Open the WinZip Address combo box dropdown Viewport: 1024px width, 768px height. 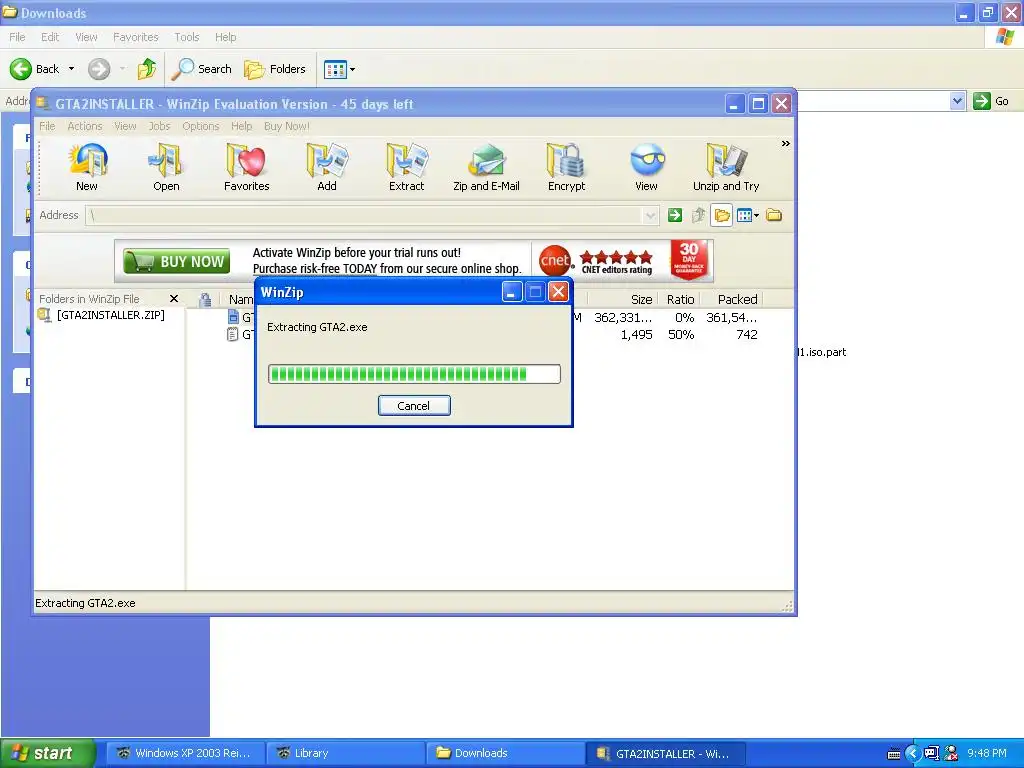[x=650, y=216]
